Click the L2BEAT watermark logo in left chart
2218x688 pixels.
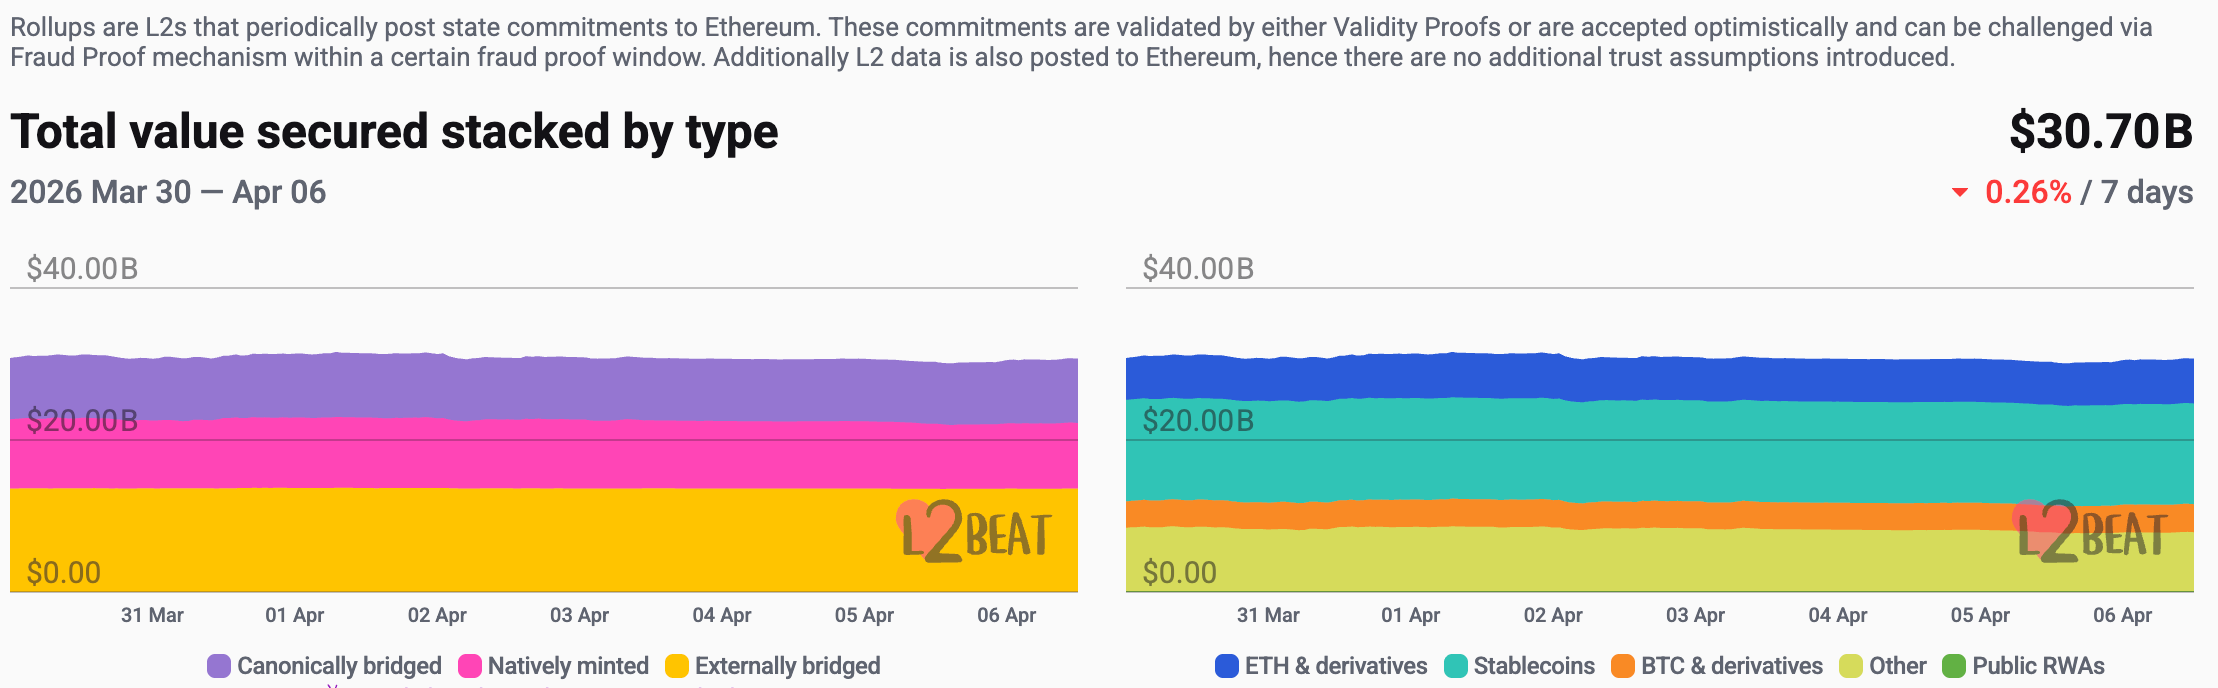(975, 532)
